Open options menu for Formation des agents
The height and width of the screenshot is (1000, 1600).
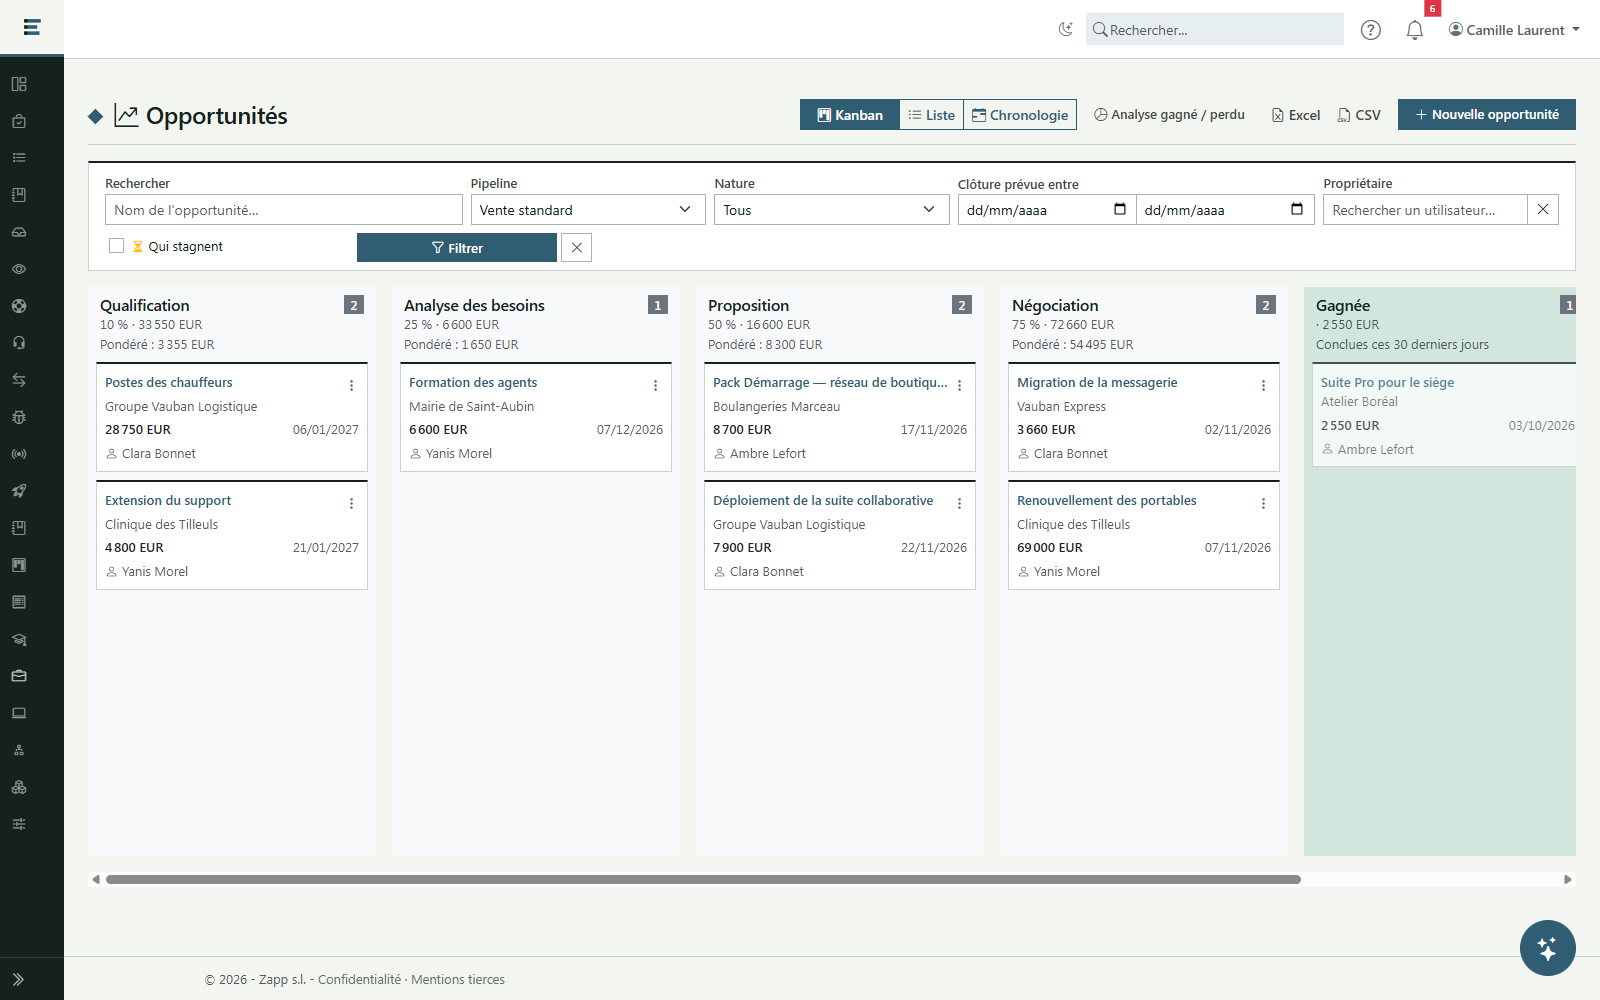655,385
